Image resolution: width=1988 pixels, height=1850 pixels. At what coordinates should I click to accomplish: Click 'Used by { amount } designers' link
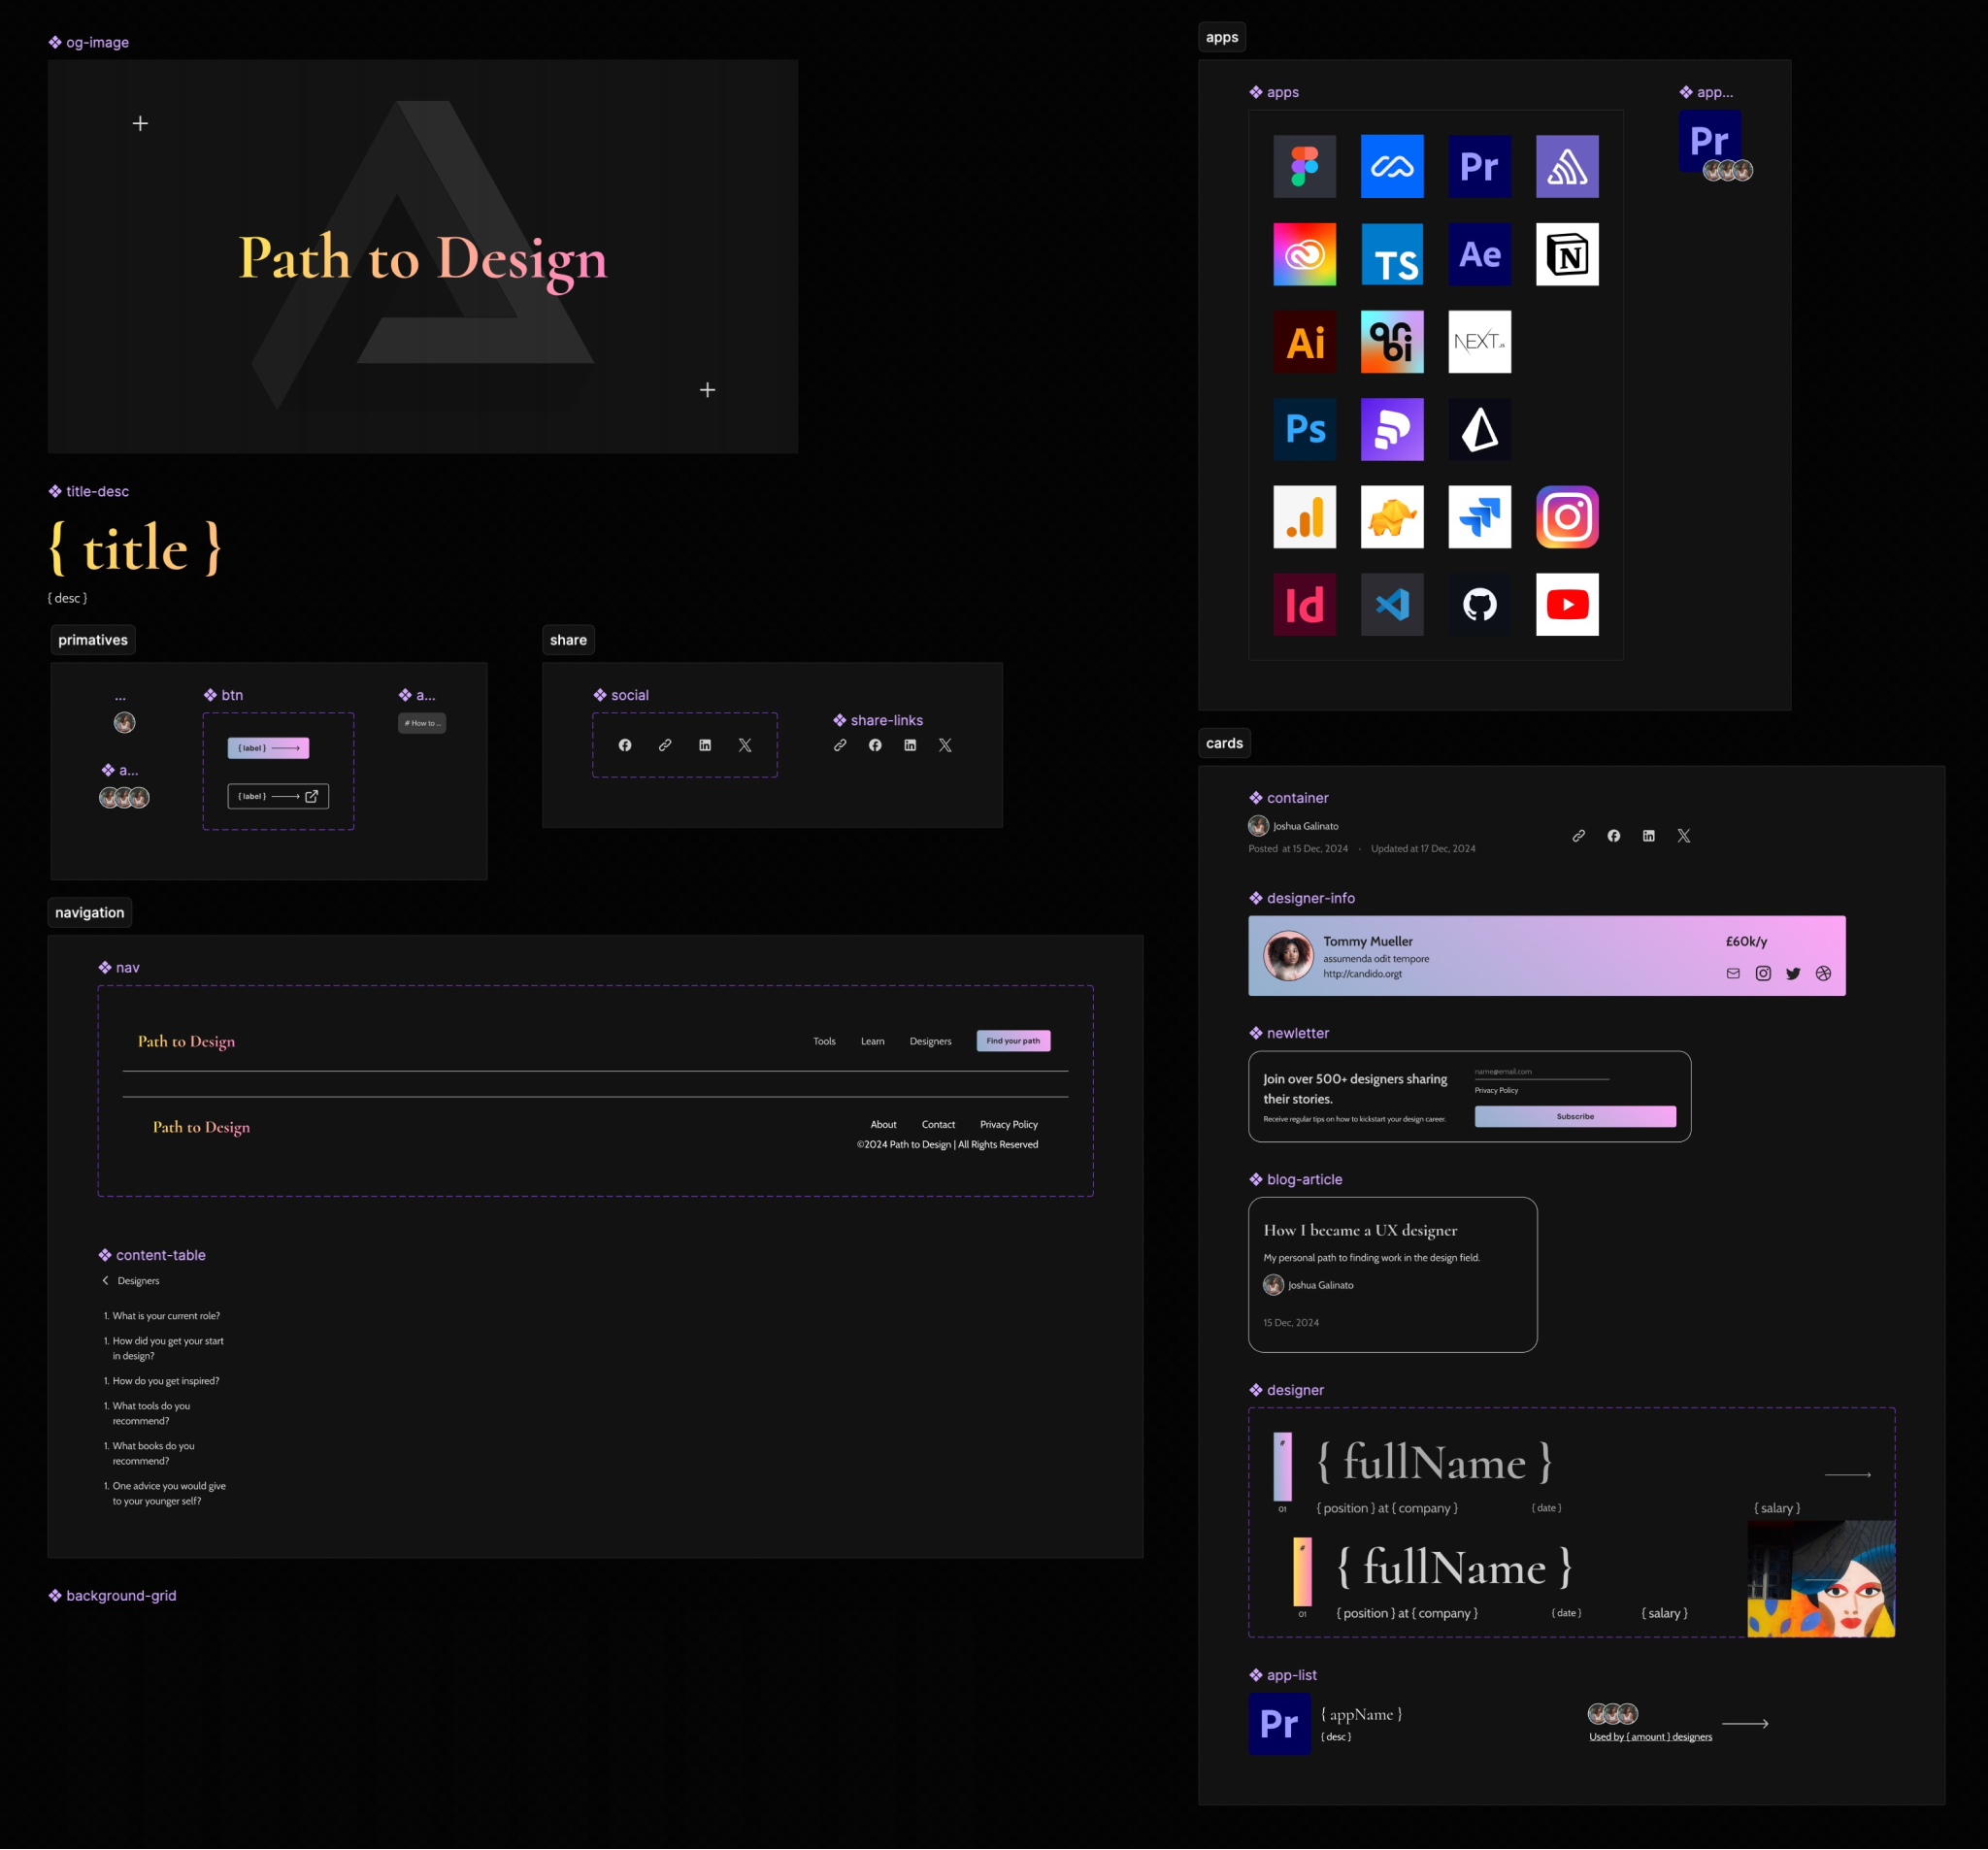pyautogui.click(x=1650, y=1736)
